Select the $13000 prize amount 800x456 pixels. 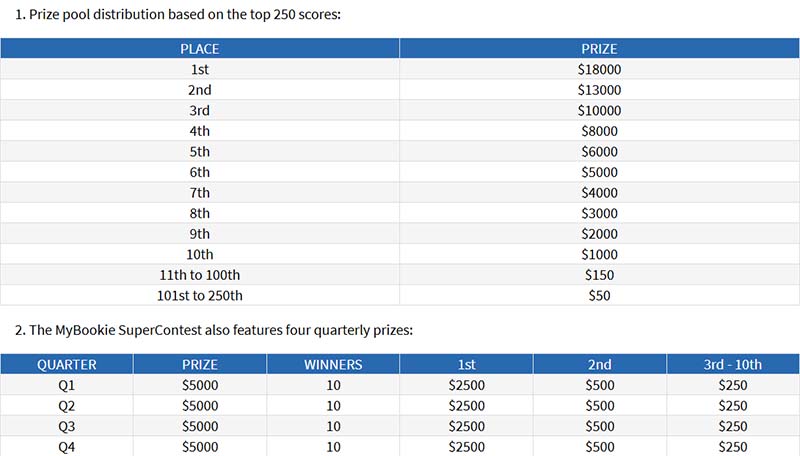tap(599, 90)
